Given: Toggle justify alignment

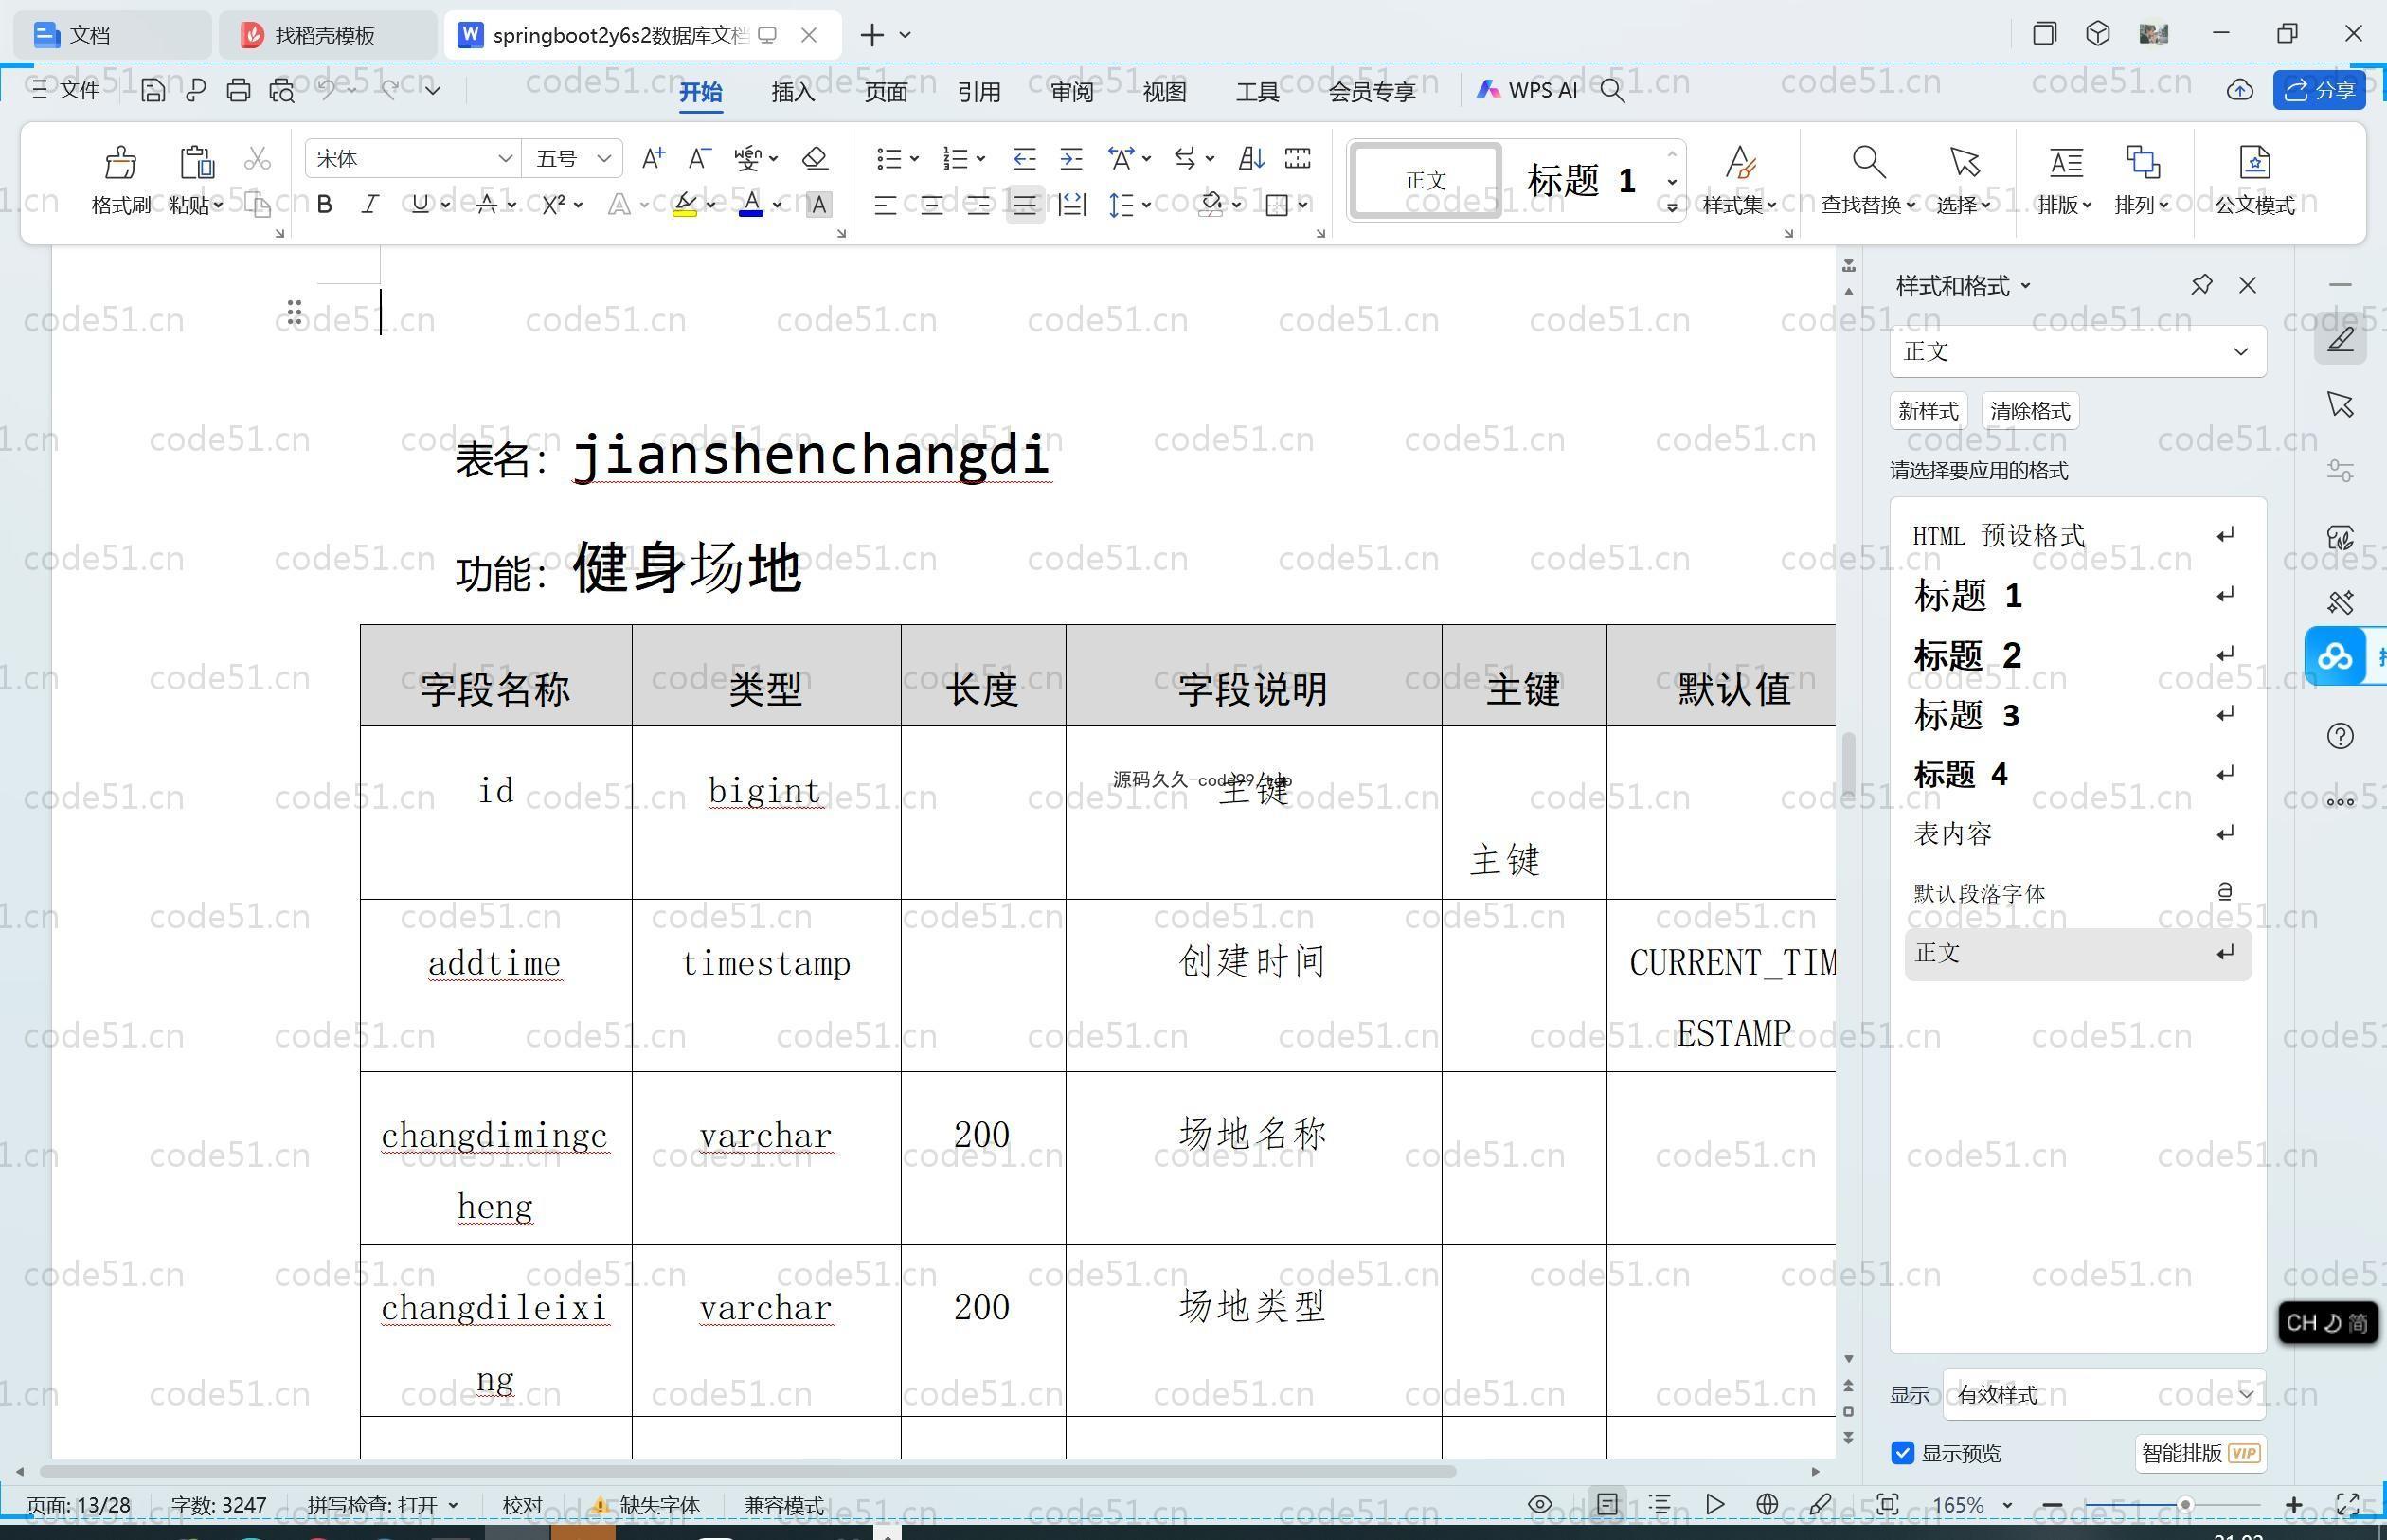Looking at the screenshot, I should click(1025, 205).
